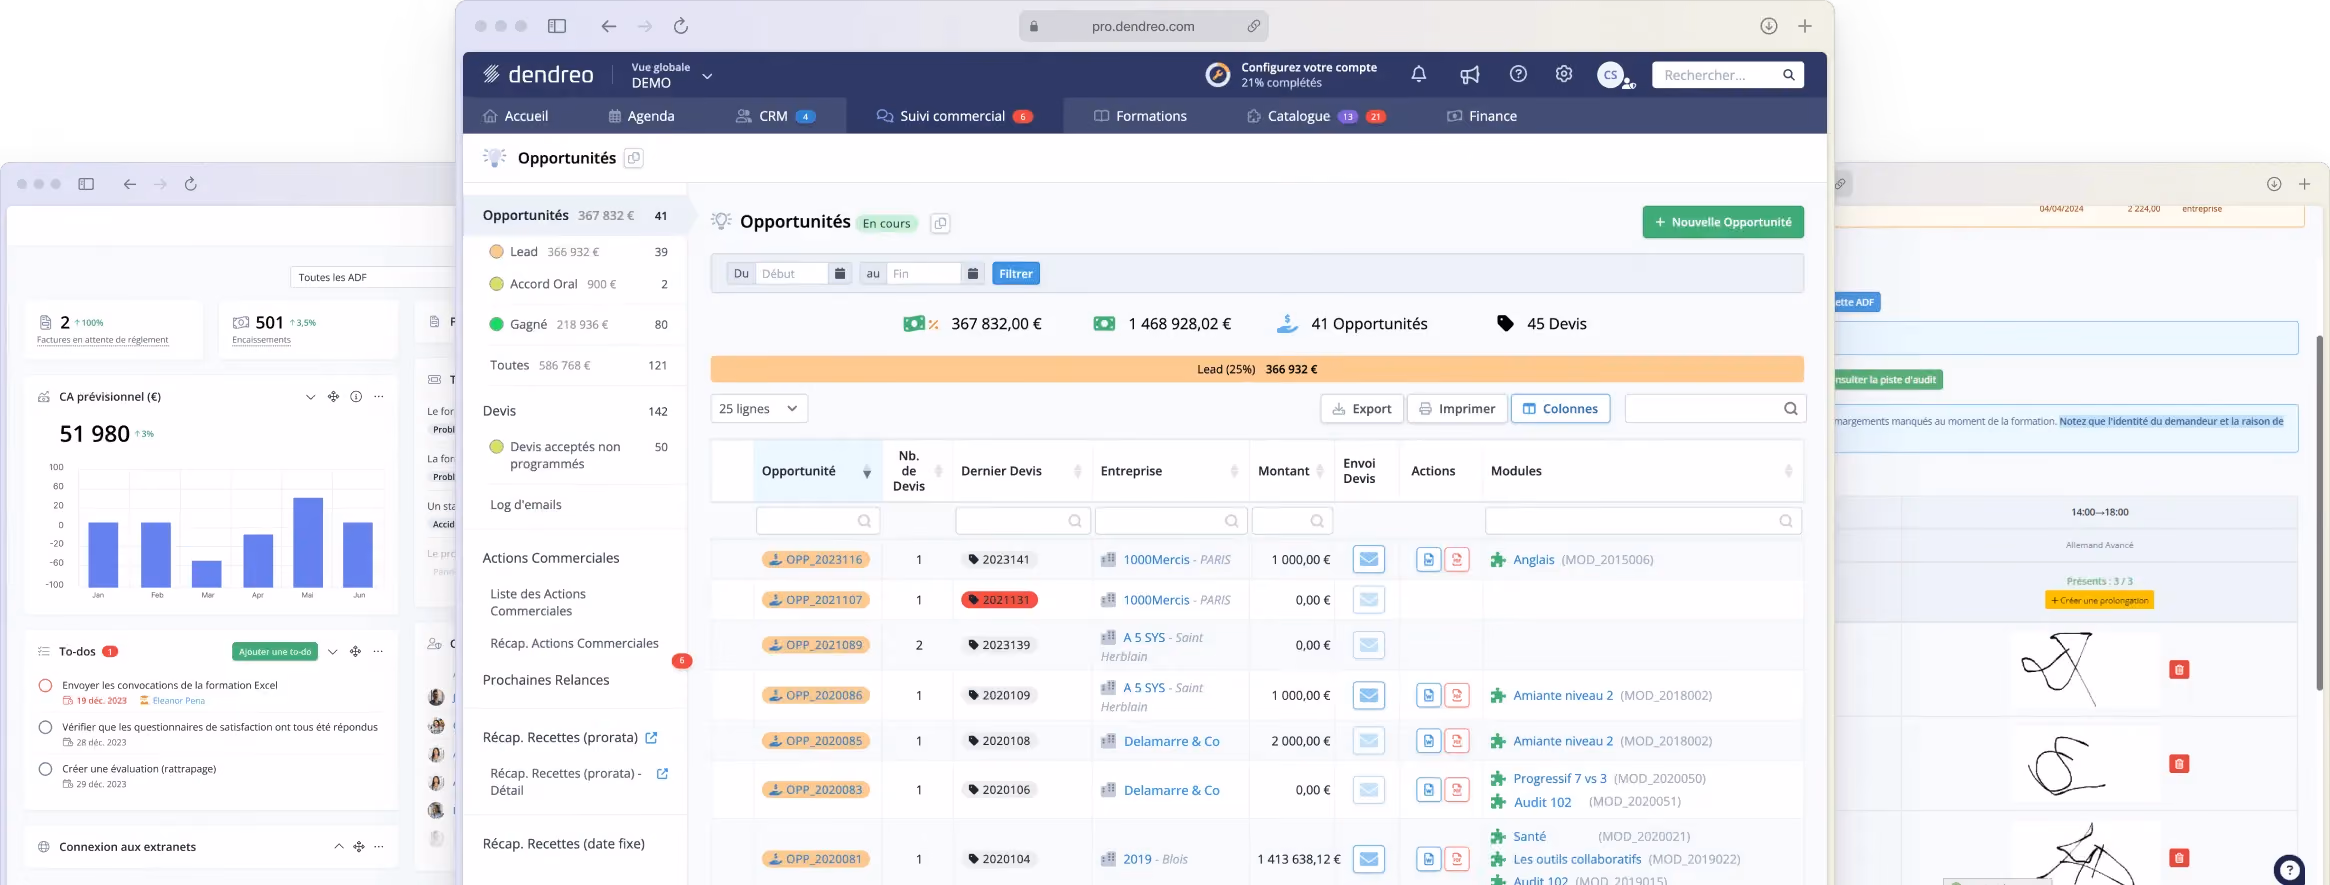The width and height of the screenshot is (2330, 885).
Task: Open the Colonnes chooser
Action: [x=1560, y=409]
